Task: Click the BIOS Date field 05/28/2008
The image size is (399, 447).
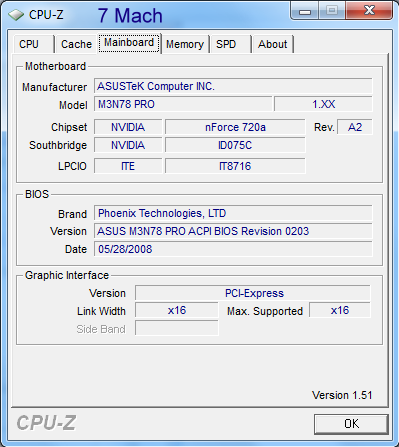Action: 233,249
